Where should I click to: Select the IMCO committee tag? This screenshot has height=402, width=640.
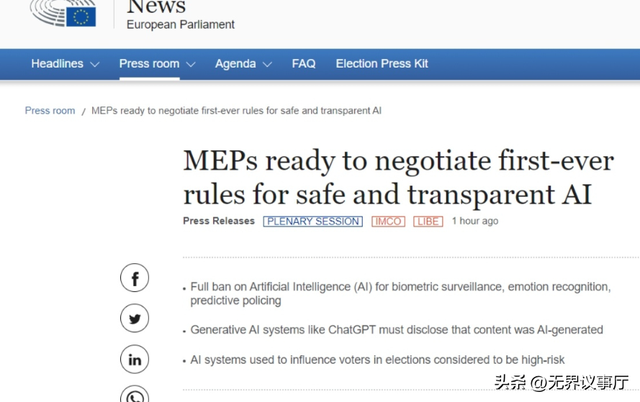388,221
